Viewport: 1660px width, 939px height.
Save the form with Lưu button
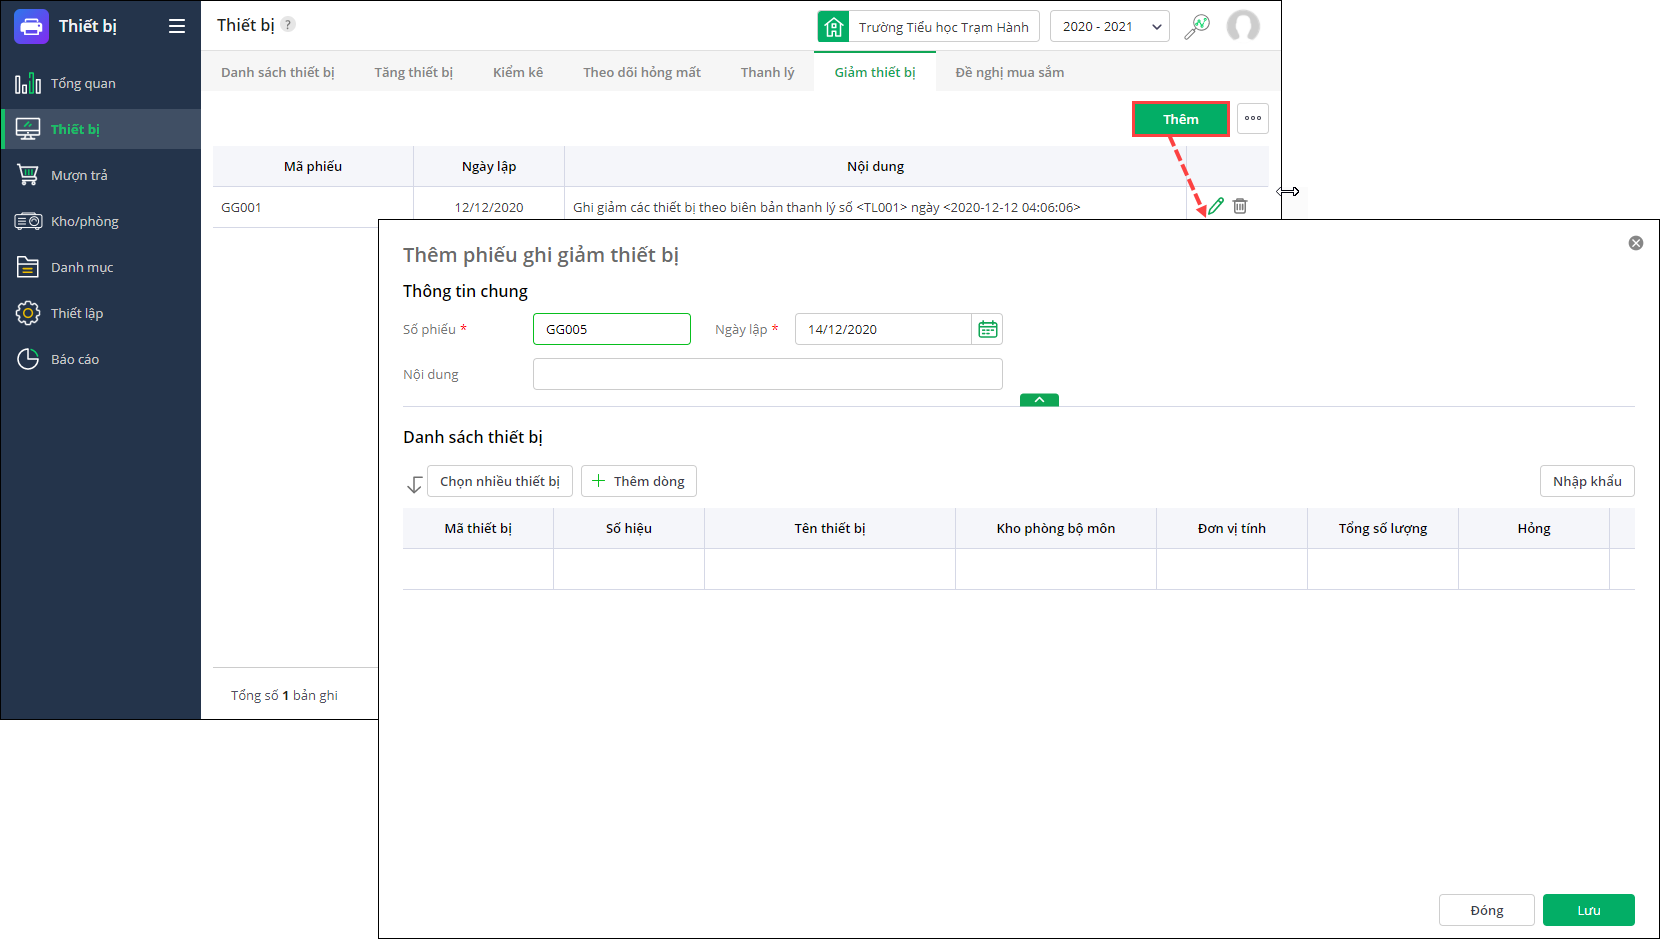pos(1589,910)
